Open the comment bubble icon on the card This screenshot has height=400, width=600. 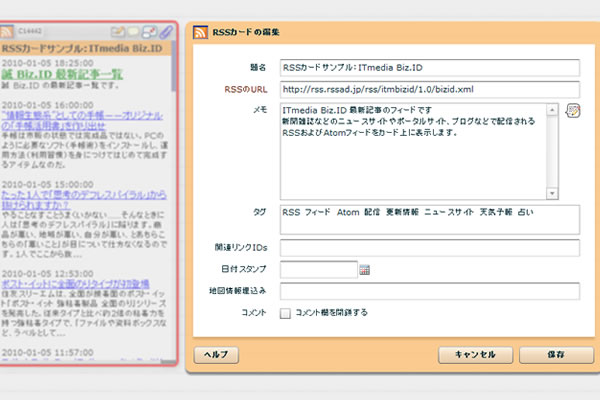point(134,33)
